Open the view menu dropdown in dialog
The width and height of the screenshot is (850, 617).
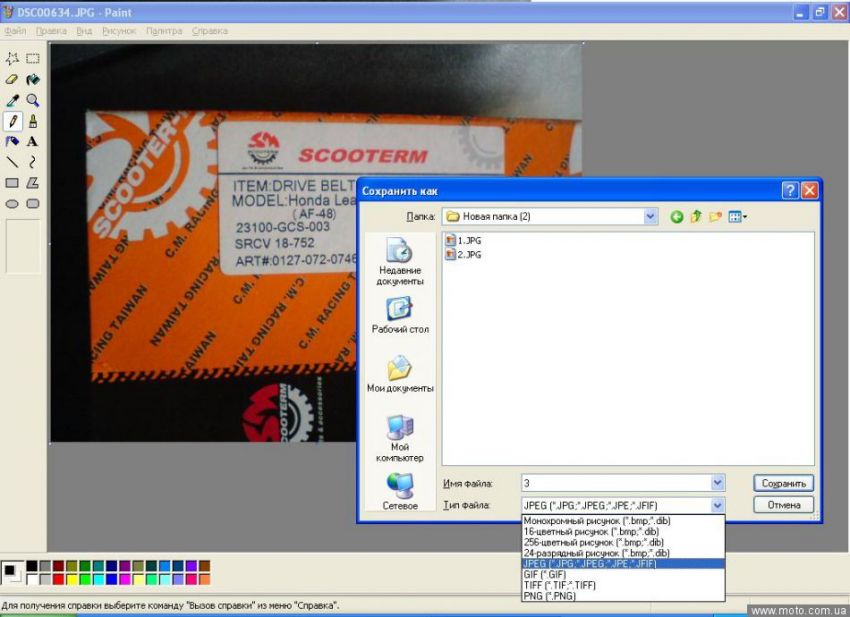738,217
